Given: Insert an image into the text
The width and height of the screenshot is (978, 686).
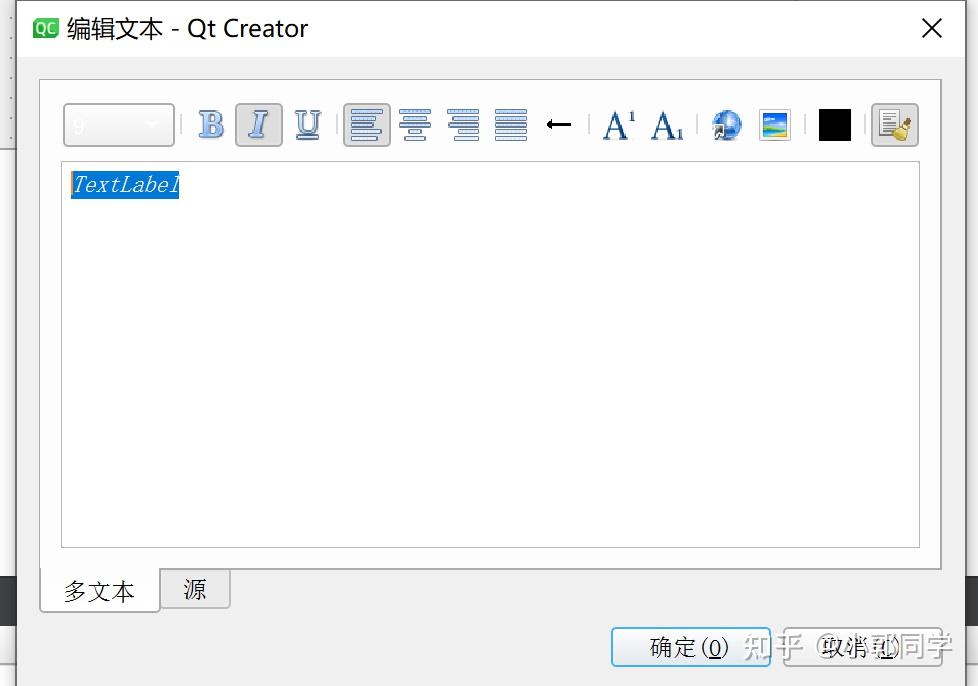Looking at the screenshot, I should (x=775, y=124).
